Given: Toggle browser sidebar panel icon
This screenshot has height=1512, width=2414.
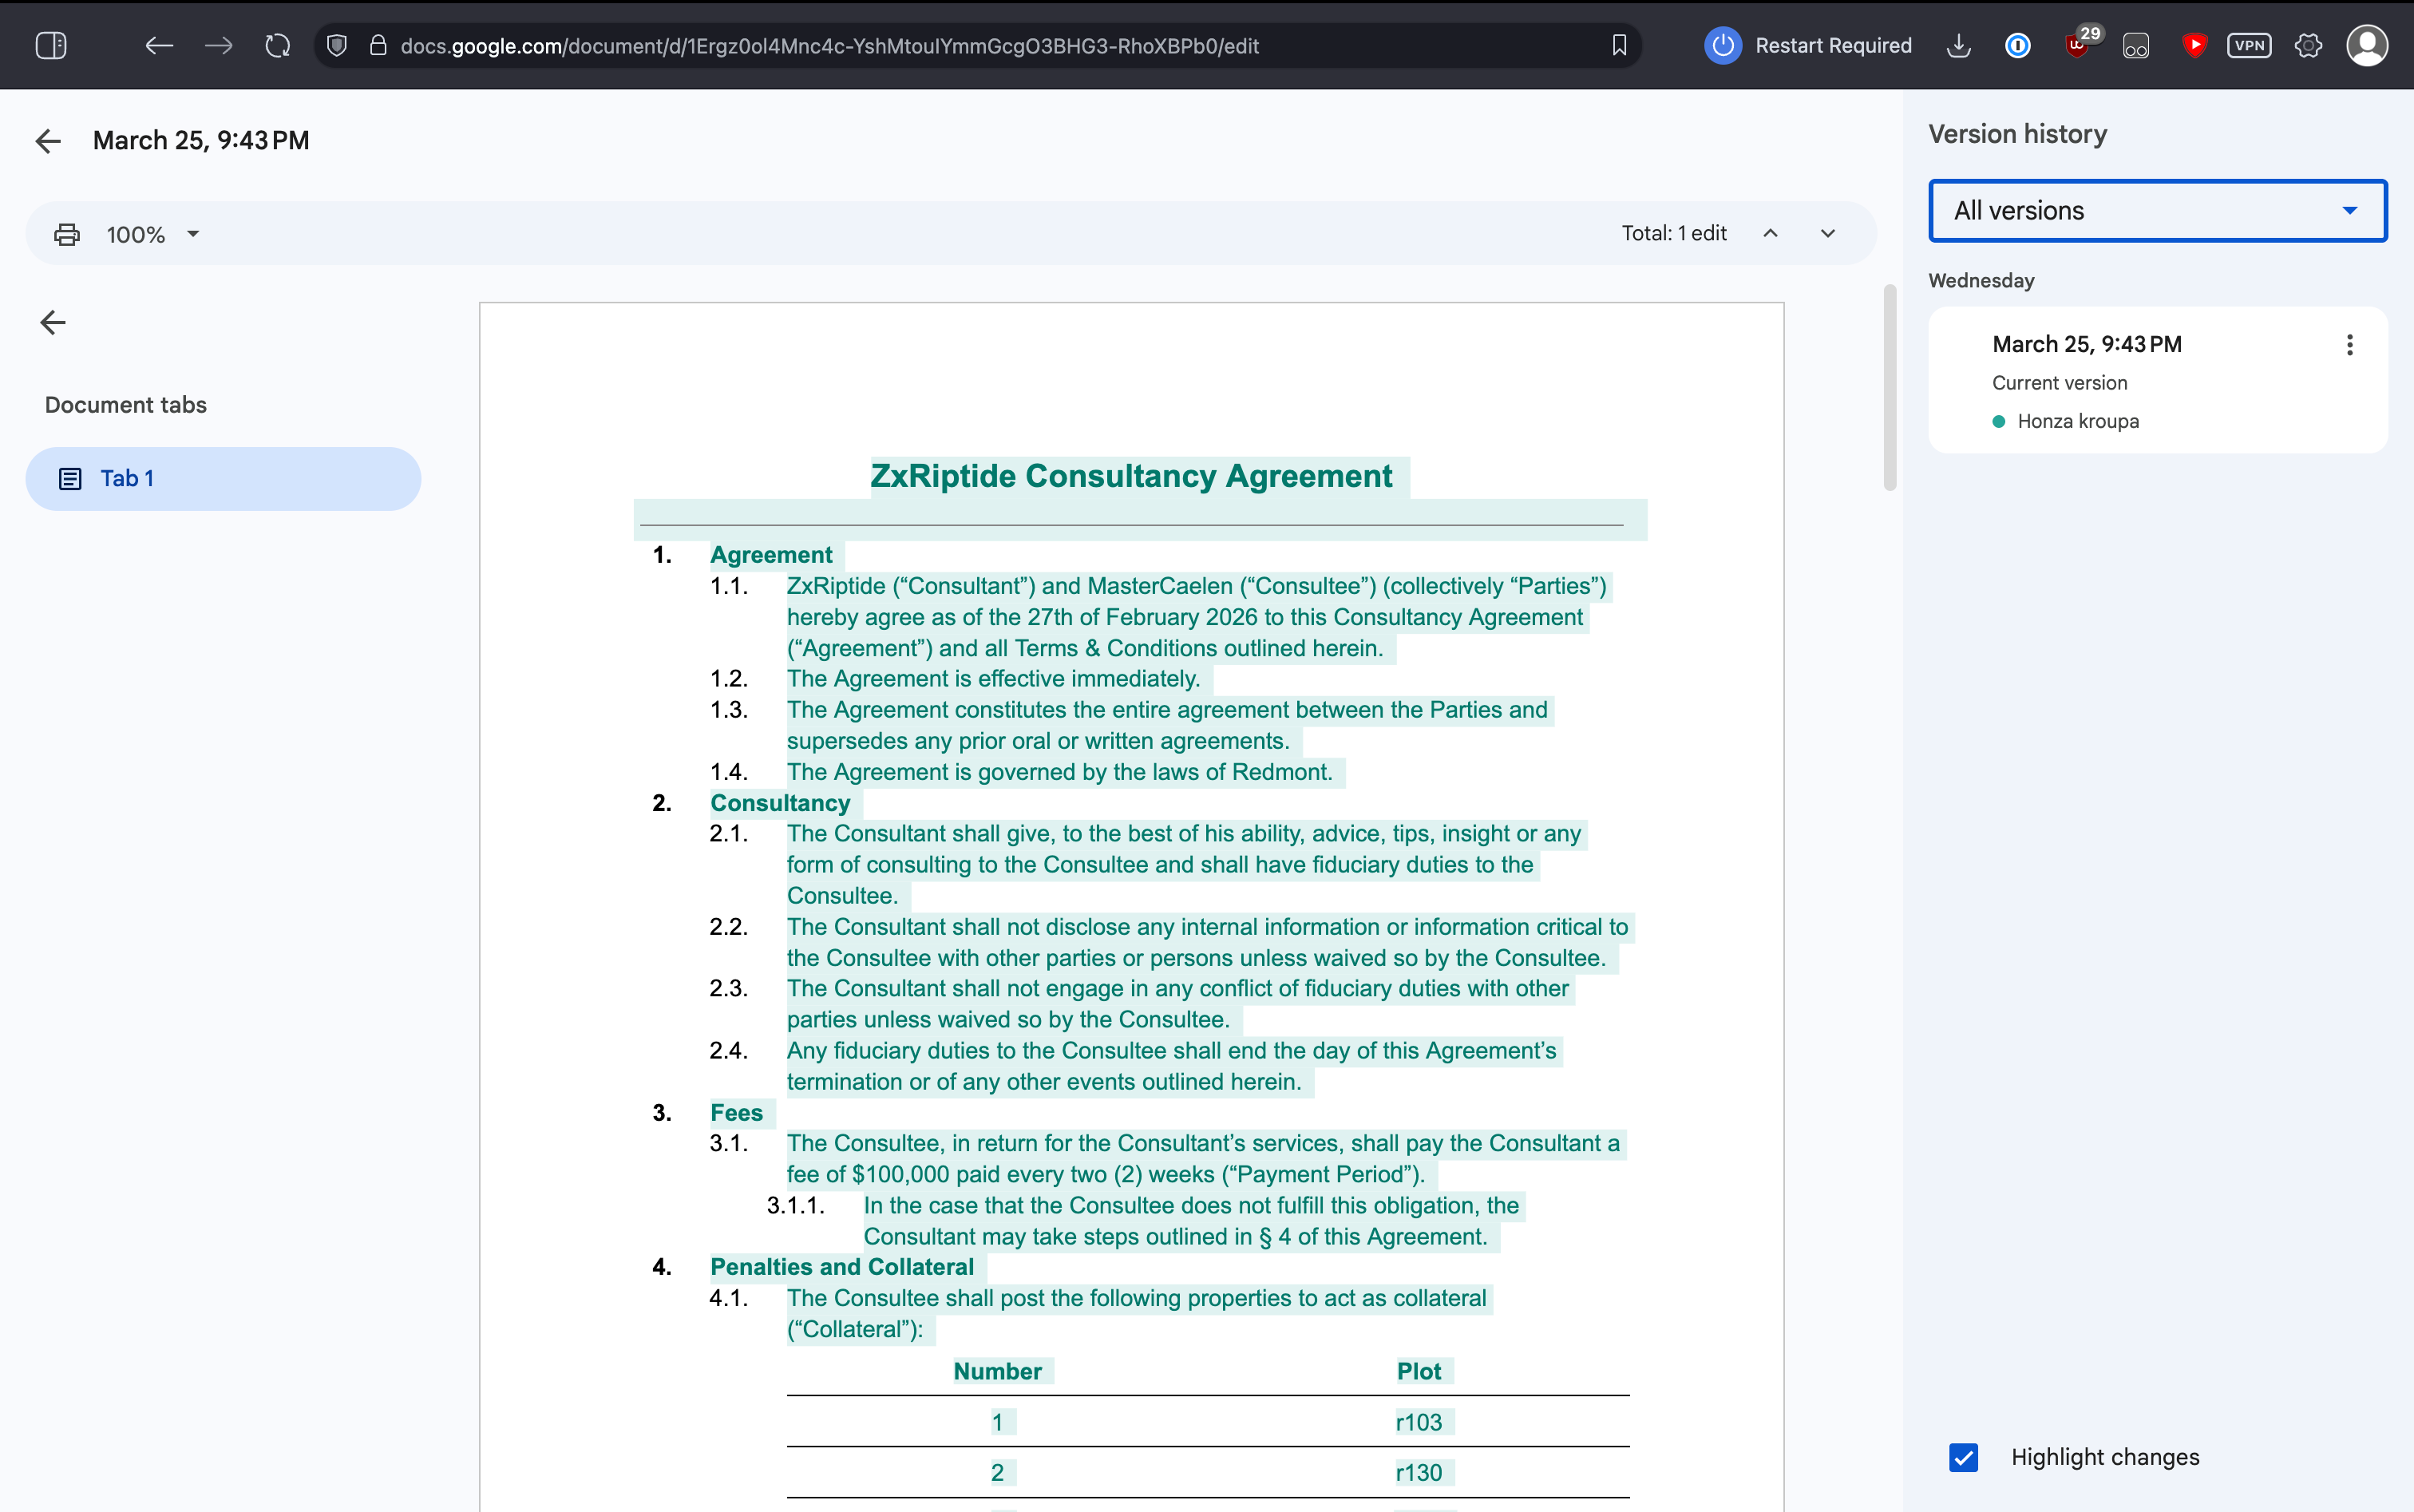Looking at the screenshot, I should coord(51,46).
